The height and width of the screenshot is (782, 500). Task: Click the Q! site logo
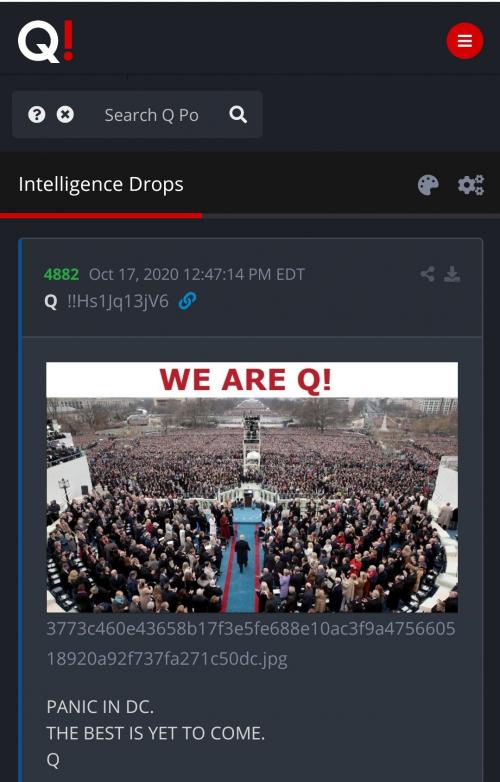[x=46, y=41]
